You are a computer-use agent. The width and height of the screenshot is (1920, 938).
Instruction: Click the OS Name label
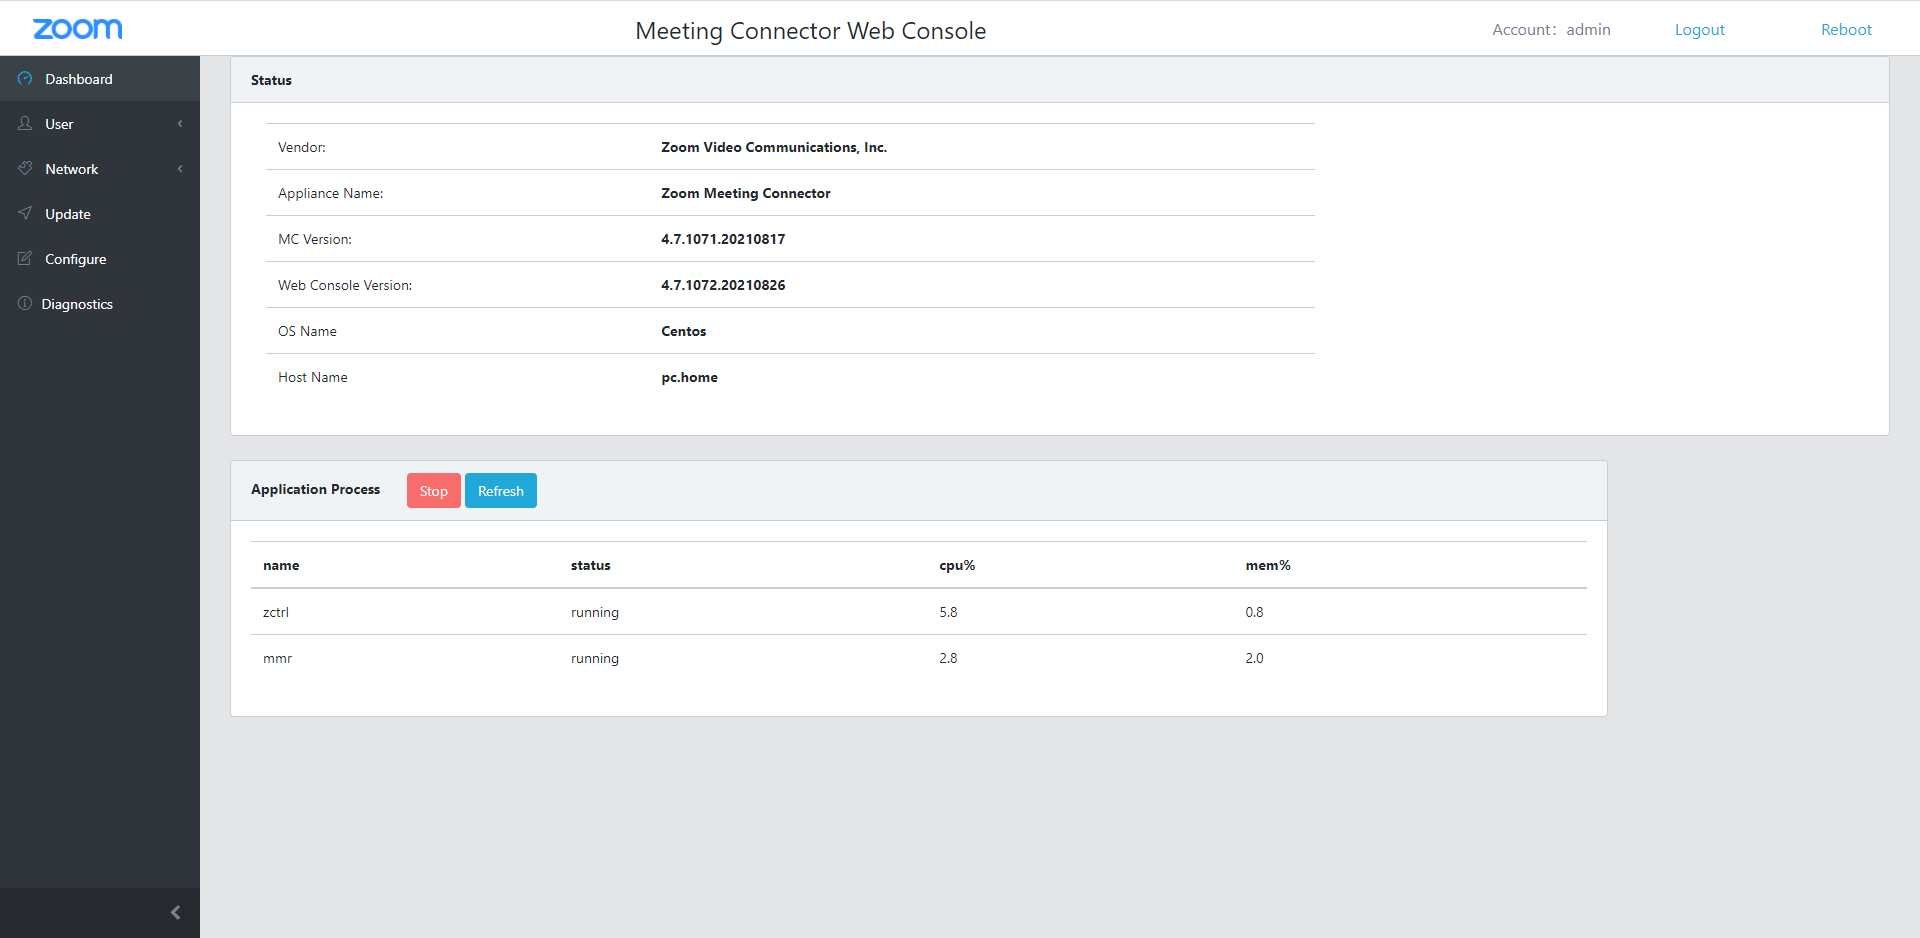[307, 331]
